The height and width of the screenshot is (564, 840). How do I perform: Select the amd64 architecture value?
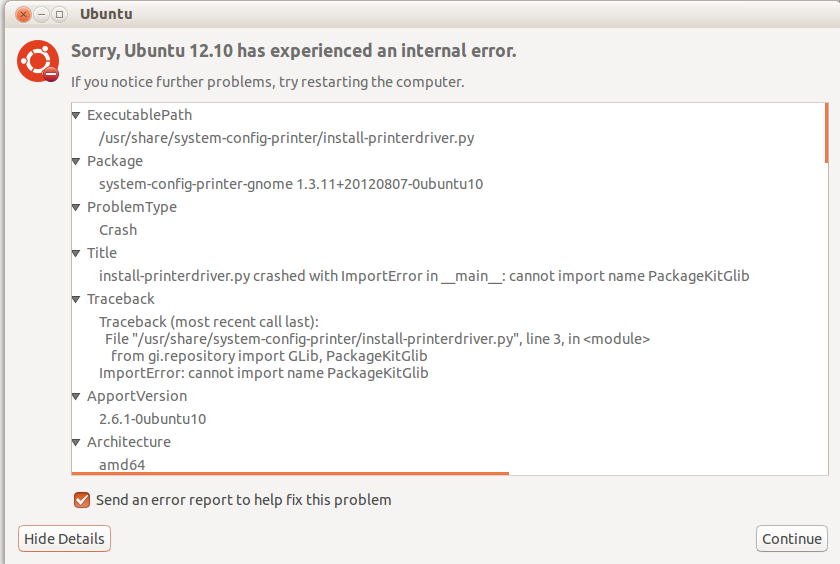pos(122,464)
